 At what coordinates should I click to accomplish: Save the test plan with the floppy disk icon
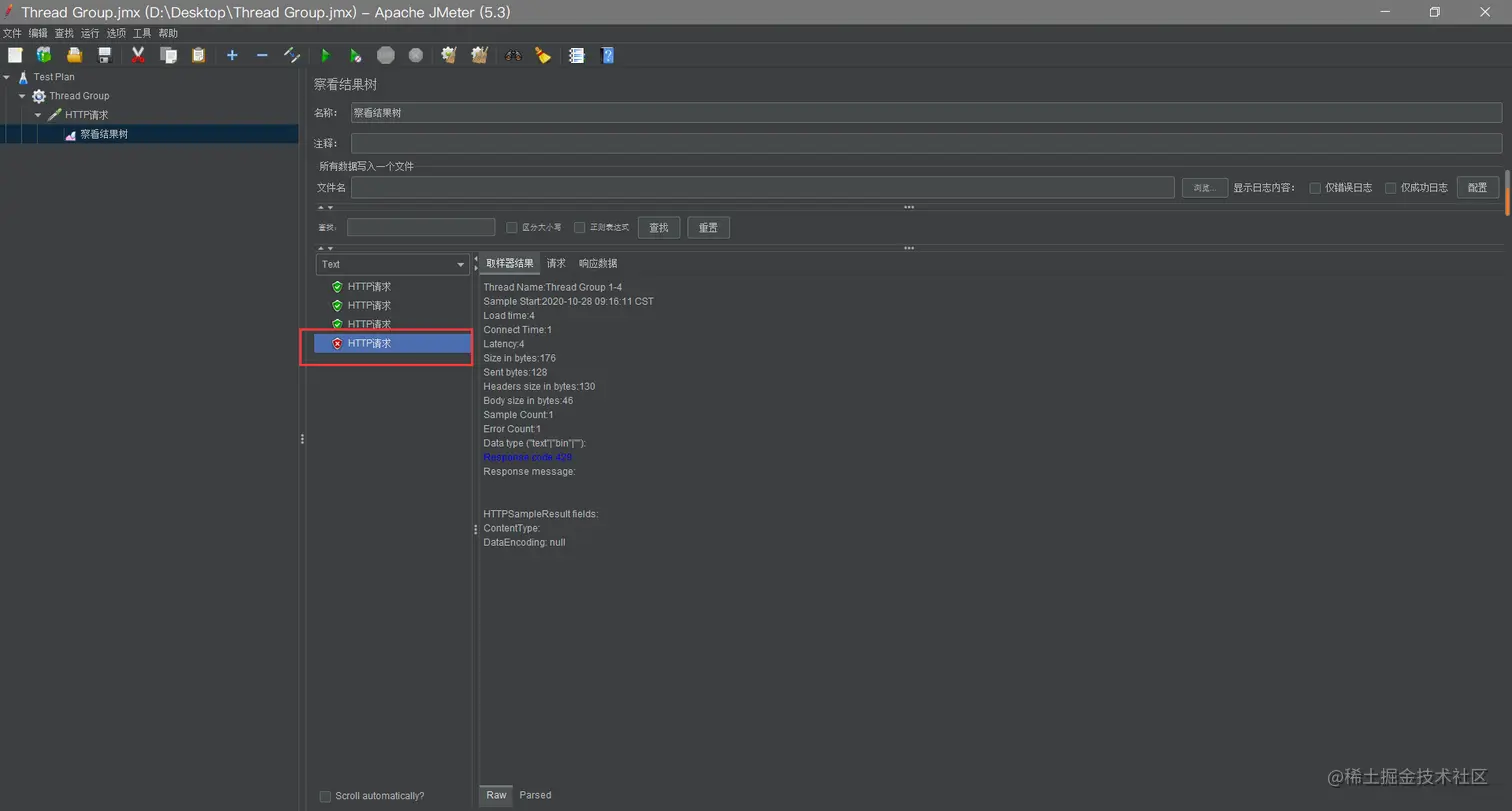(x=104, y=55)
